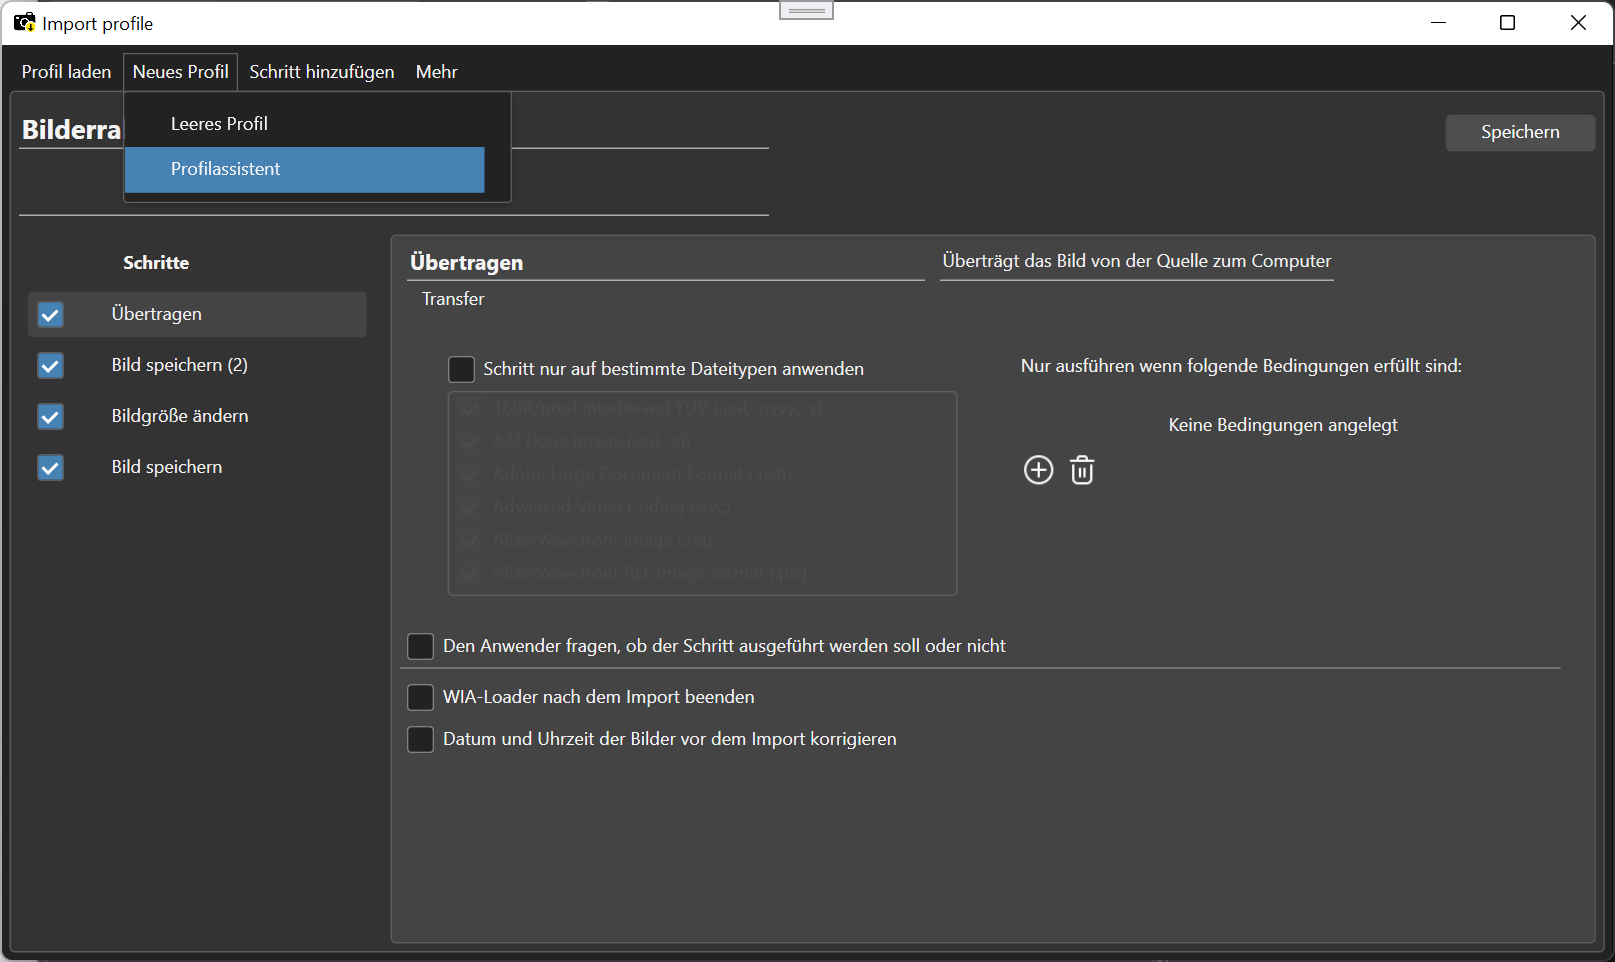This screenshot has height=962, width=1615.
Task: Disable the Bildgröße ändern step
Action: coord(50,417)
